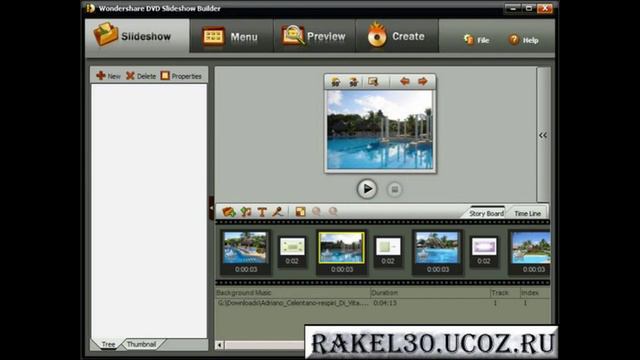Screen dimensions: 640x360
Task: Stop the slideshow preview
Action: 394,189
